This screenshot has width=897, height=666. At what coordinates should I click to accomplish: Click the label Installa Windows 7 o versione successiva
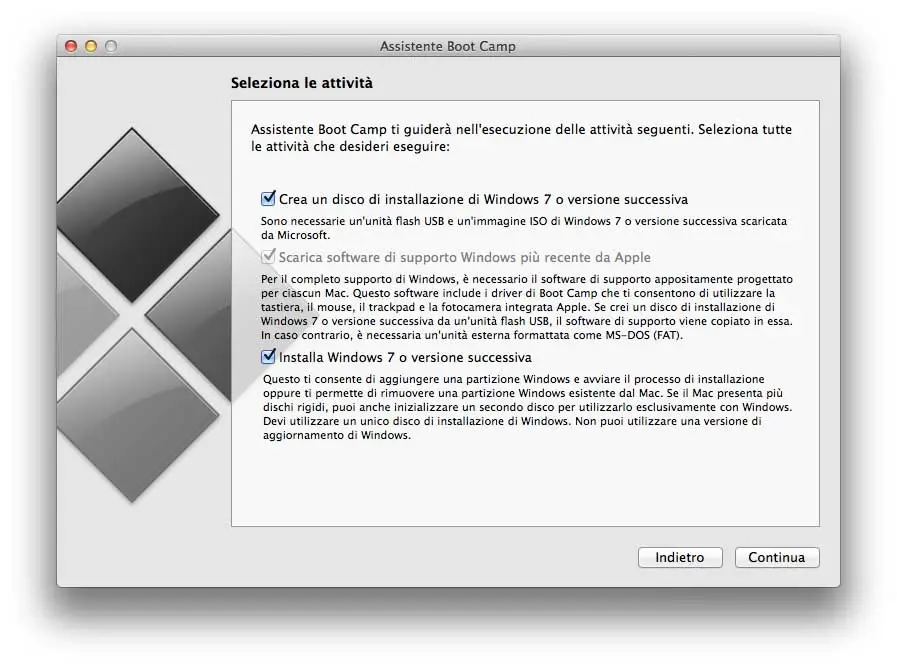(405, 357)
